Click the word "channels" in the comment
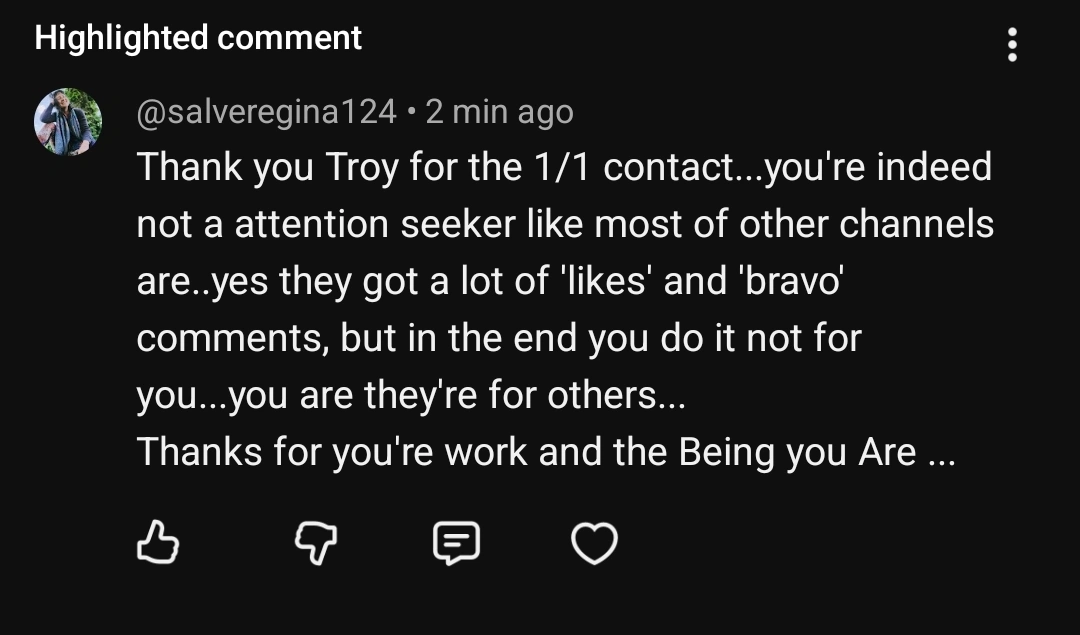Screen dimensions: 1080x635 [916, 224]
